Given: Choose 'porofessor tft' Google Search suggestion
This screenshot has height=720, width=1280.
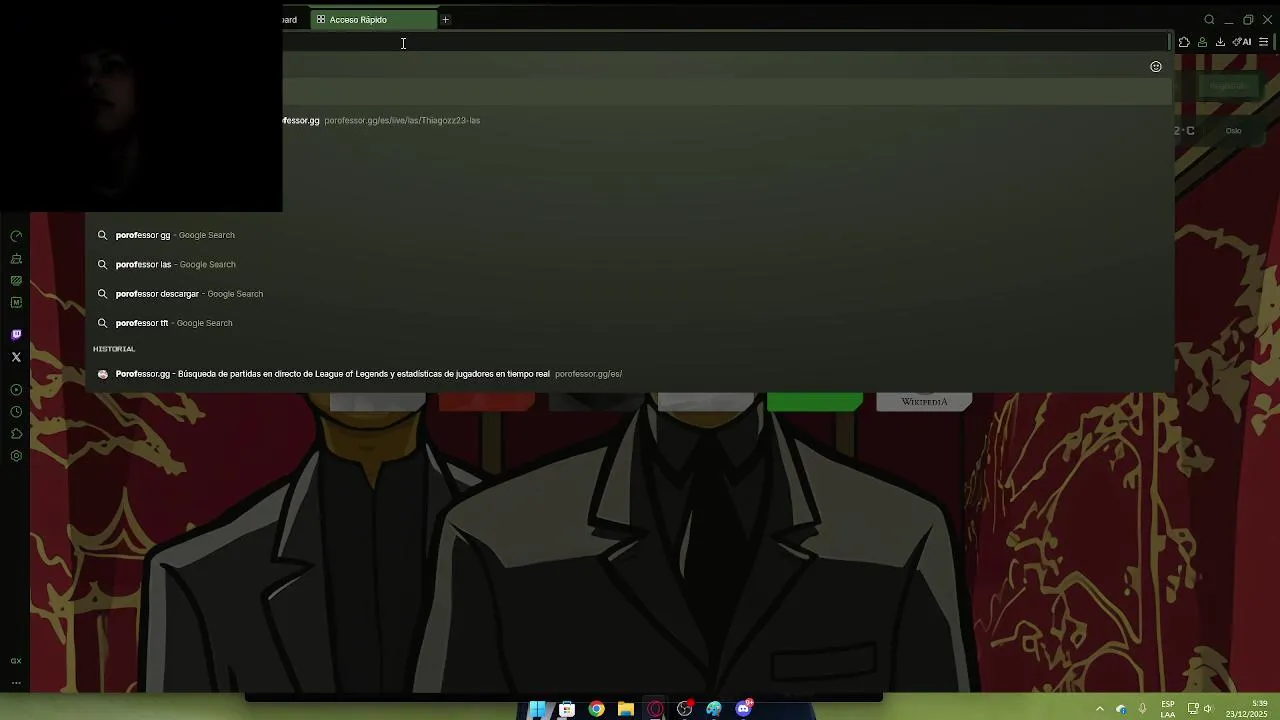Looking at the screenshot, I should 630,323.
